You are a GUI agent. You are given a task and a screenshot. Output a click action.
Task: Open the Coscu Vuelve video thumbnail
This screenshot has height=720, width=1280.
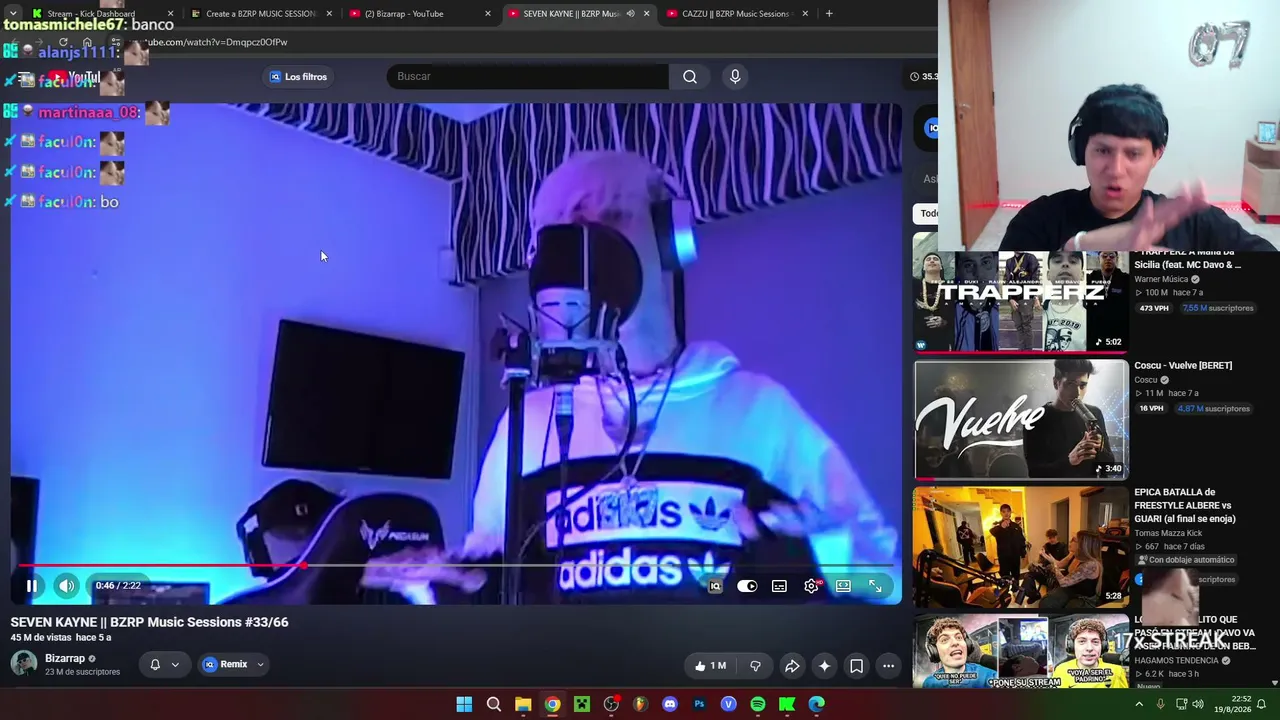(x=1021, y=420)
